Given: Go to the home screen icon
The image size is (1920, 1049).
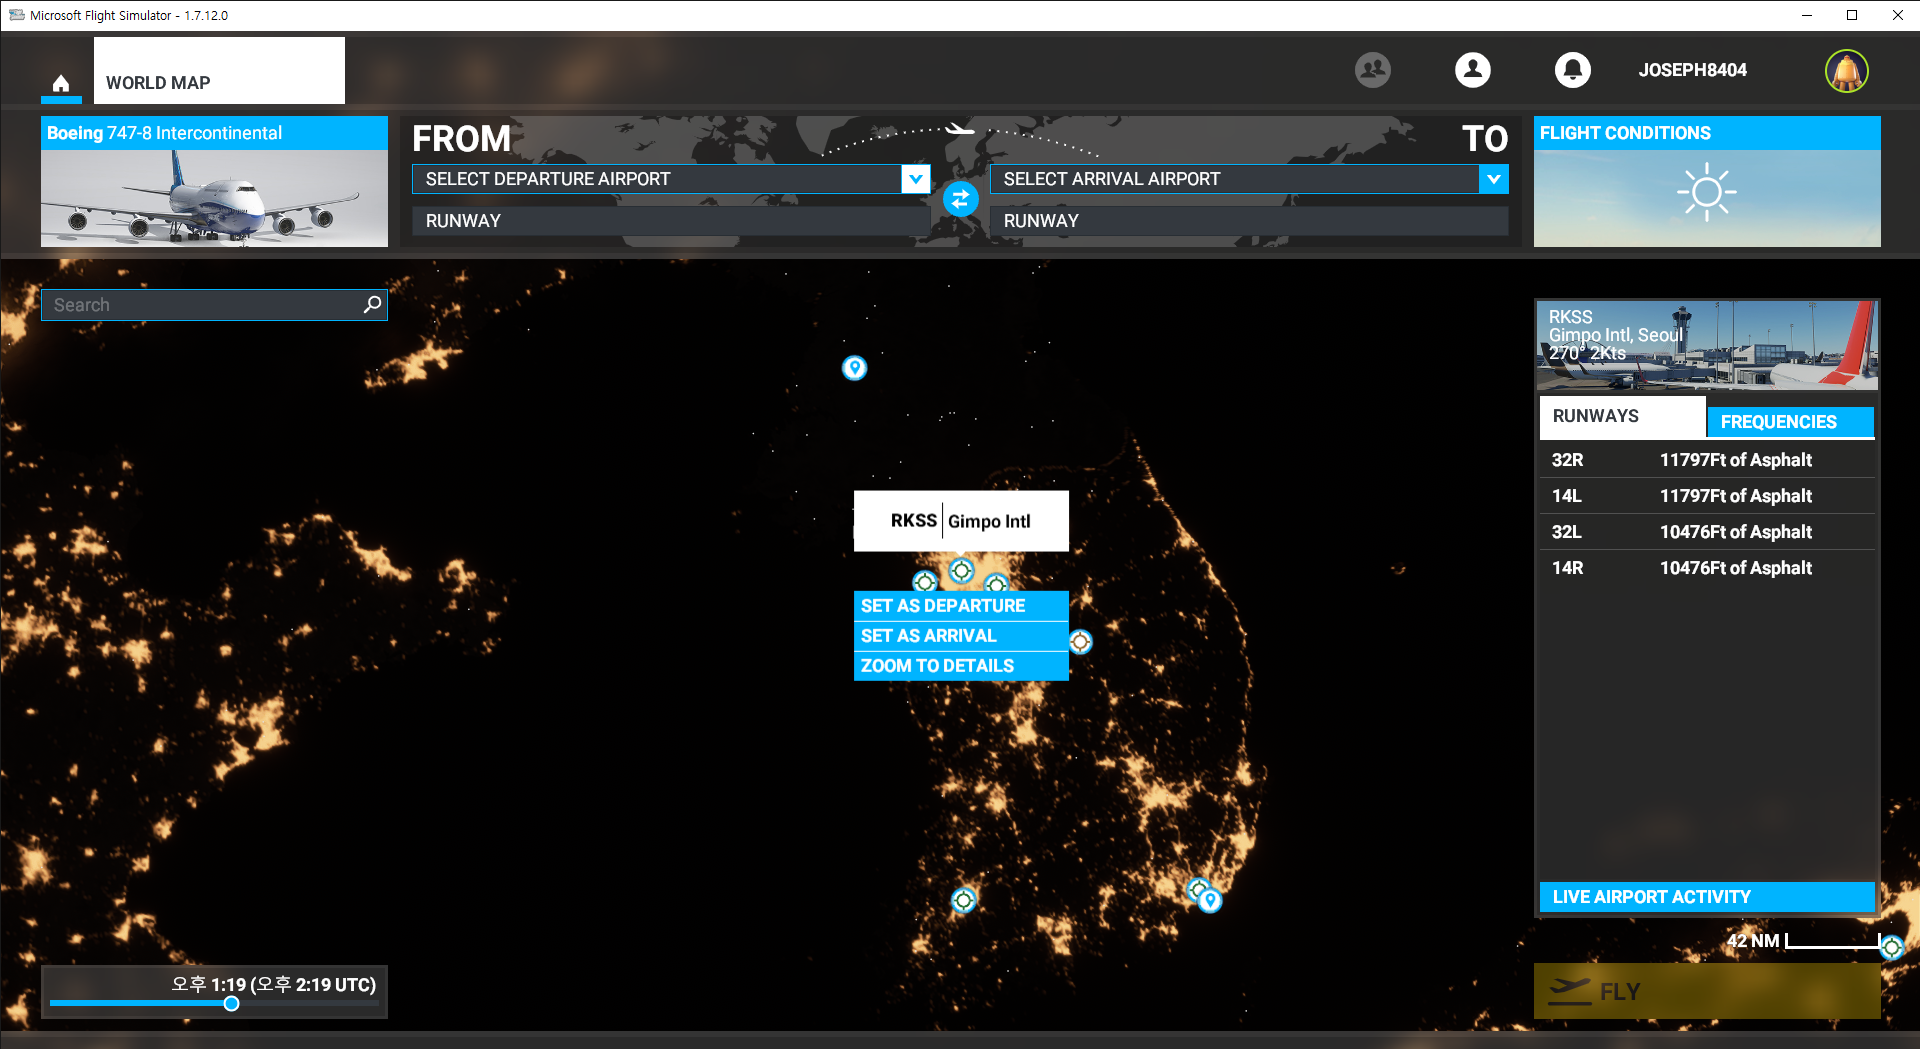Looking at the screenshot, I should pos(61,83).
